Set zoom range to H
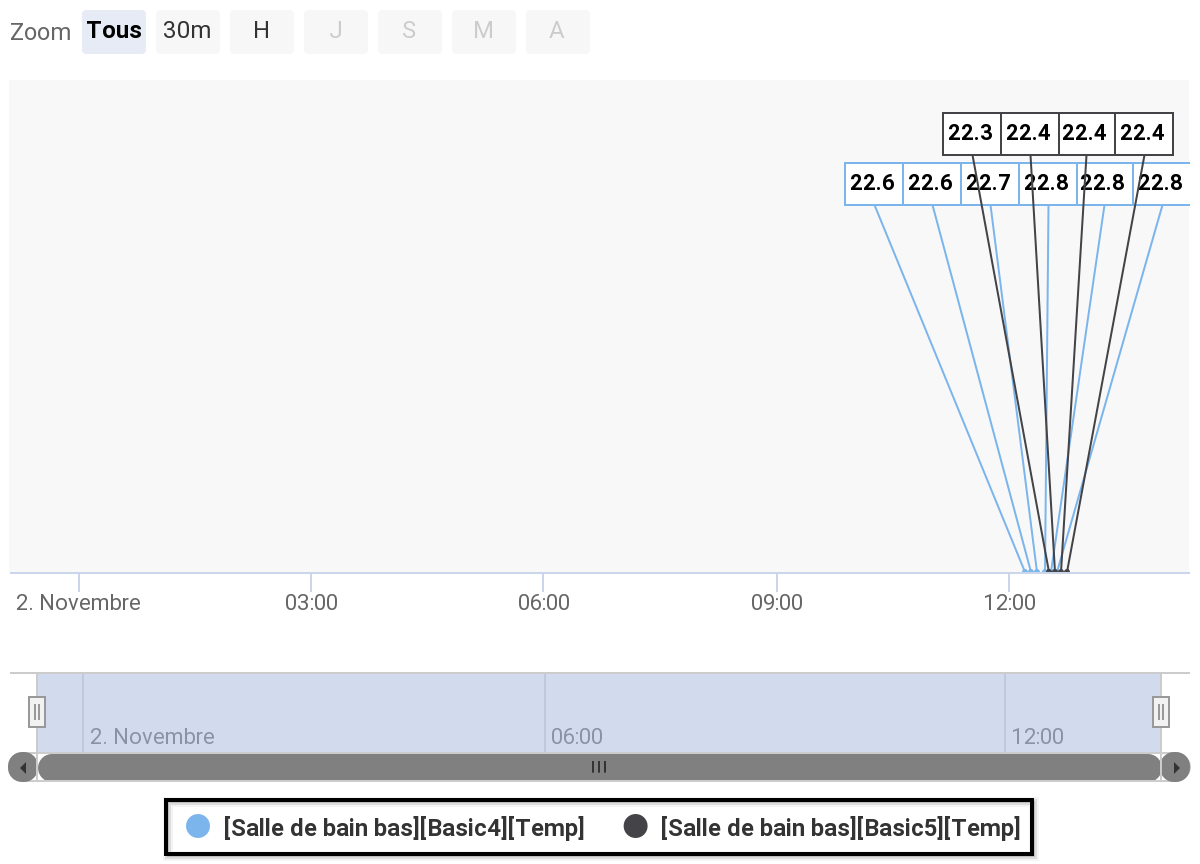 tap(261, 31)
